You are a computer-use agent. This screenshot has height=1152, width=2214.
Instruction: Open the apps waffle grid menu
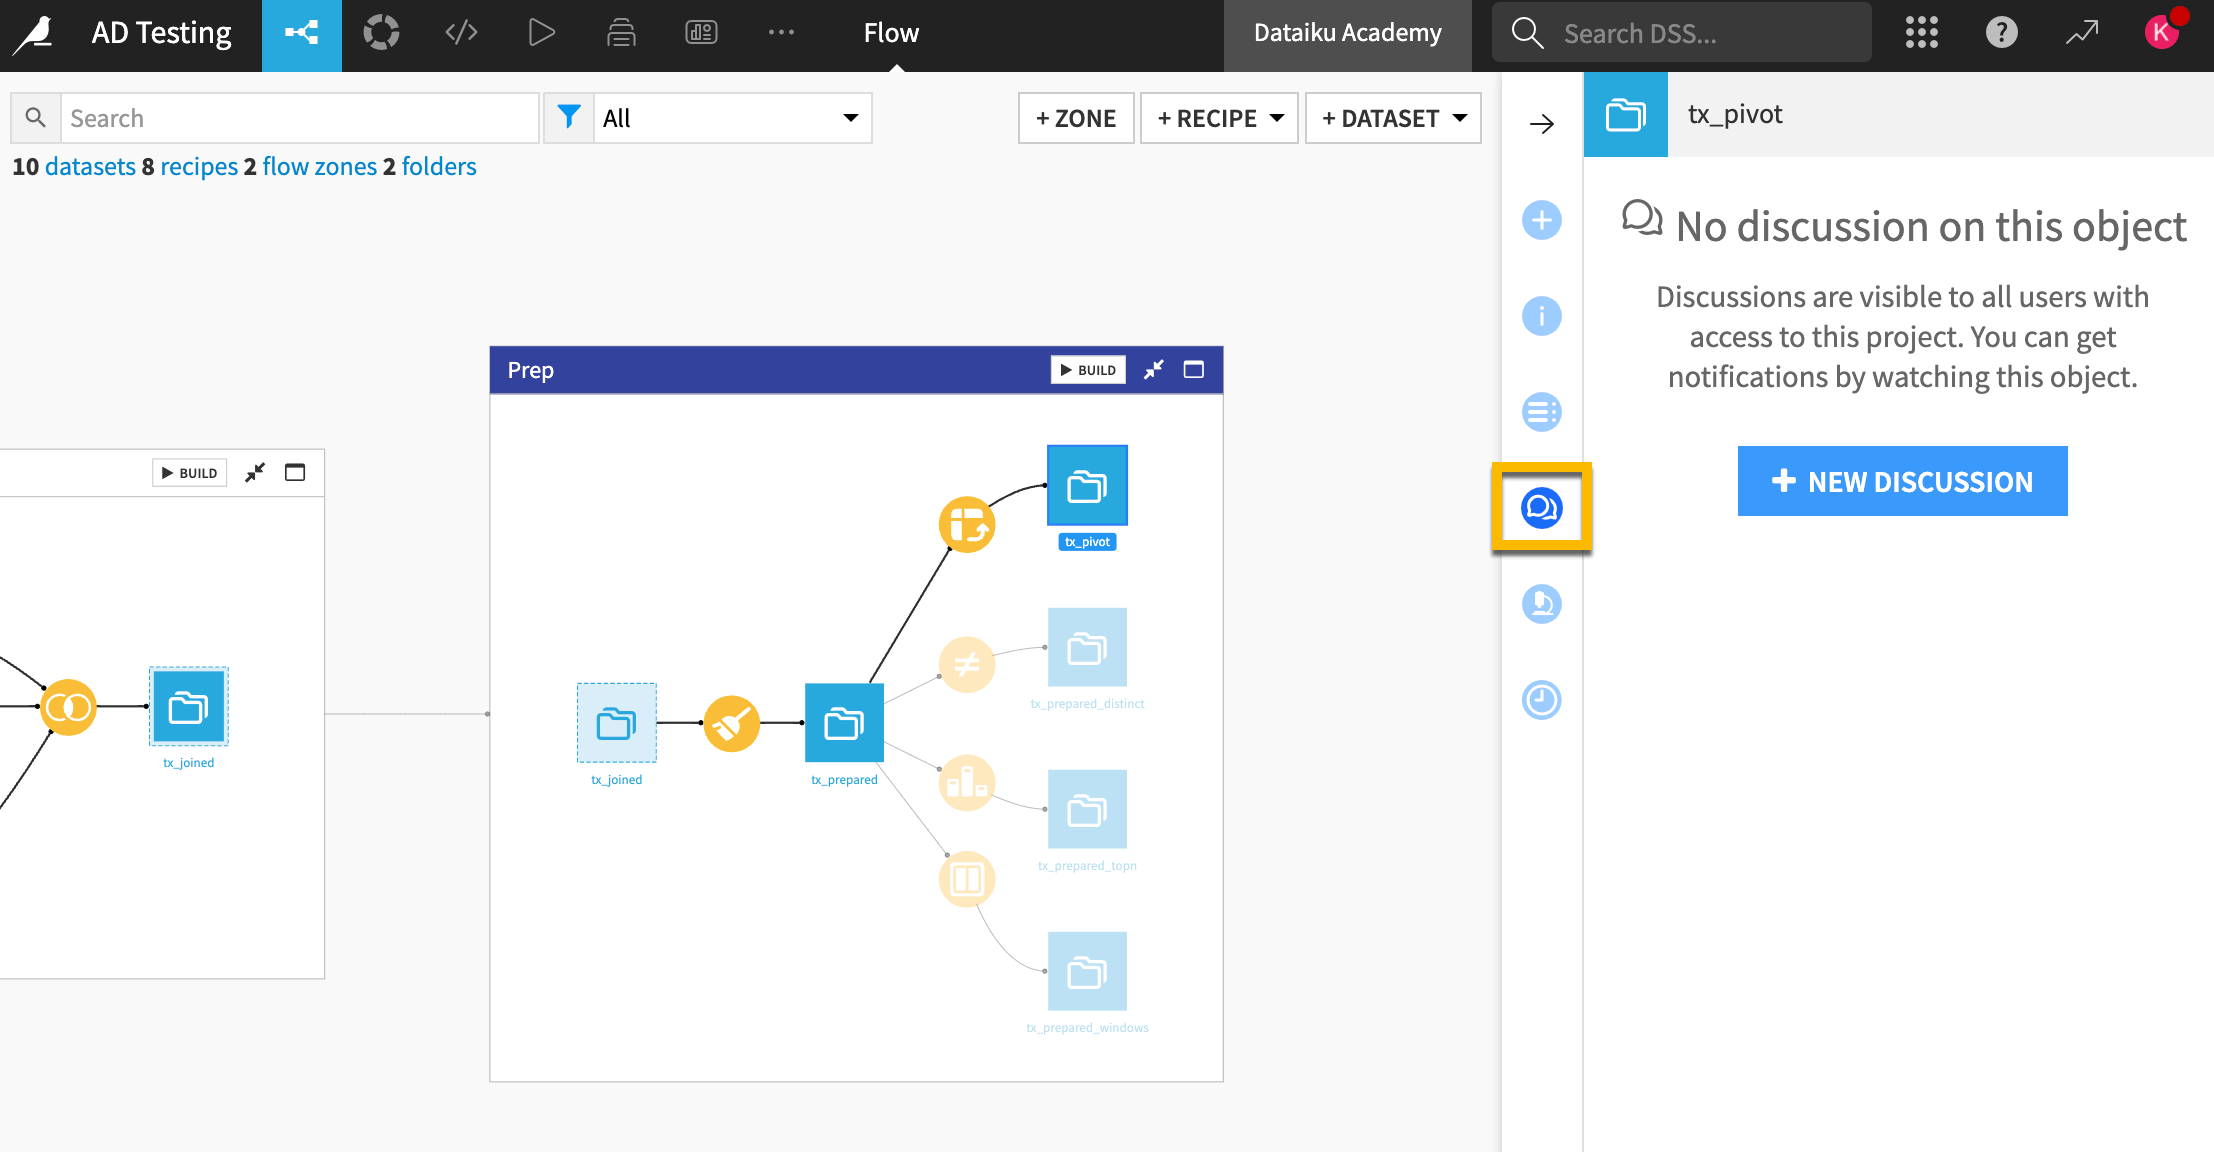tap(1921, 32)
